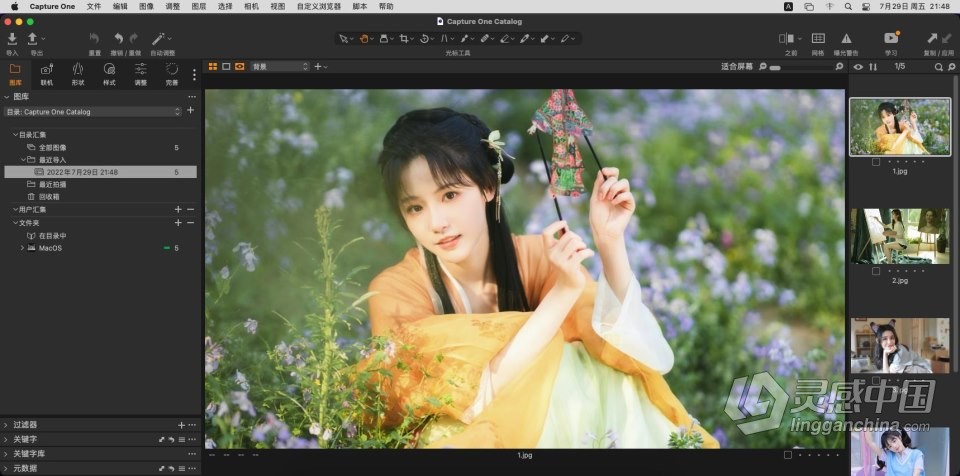This screenshot has width=960, height=476.
Task: Open the Tether (联机) camera tool tab
Action: click(46, 70)
